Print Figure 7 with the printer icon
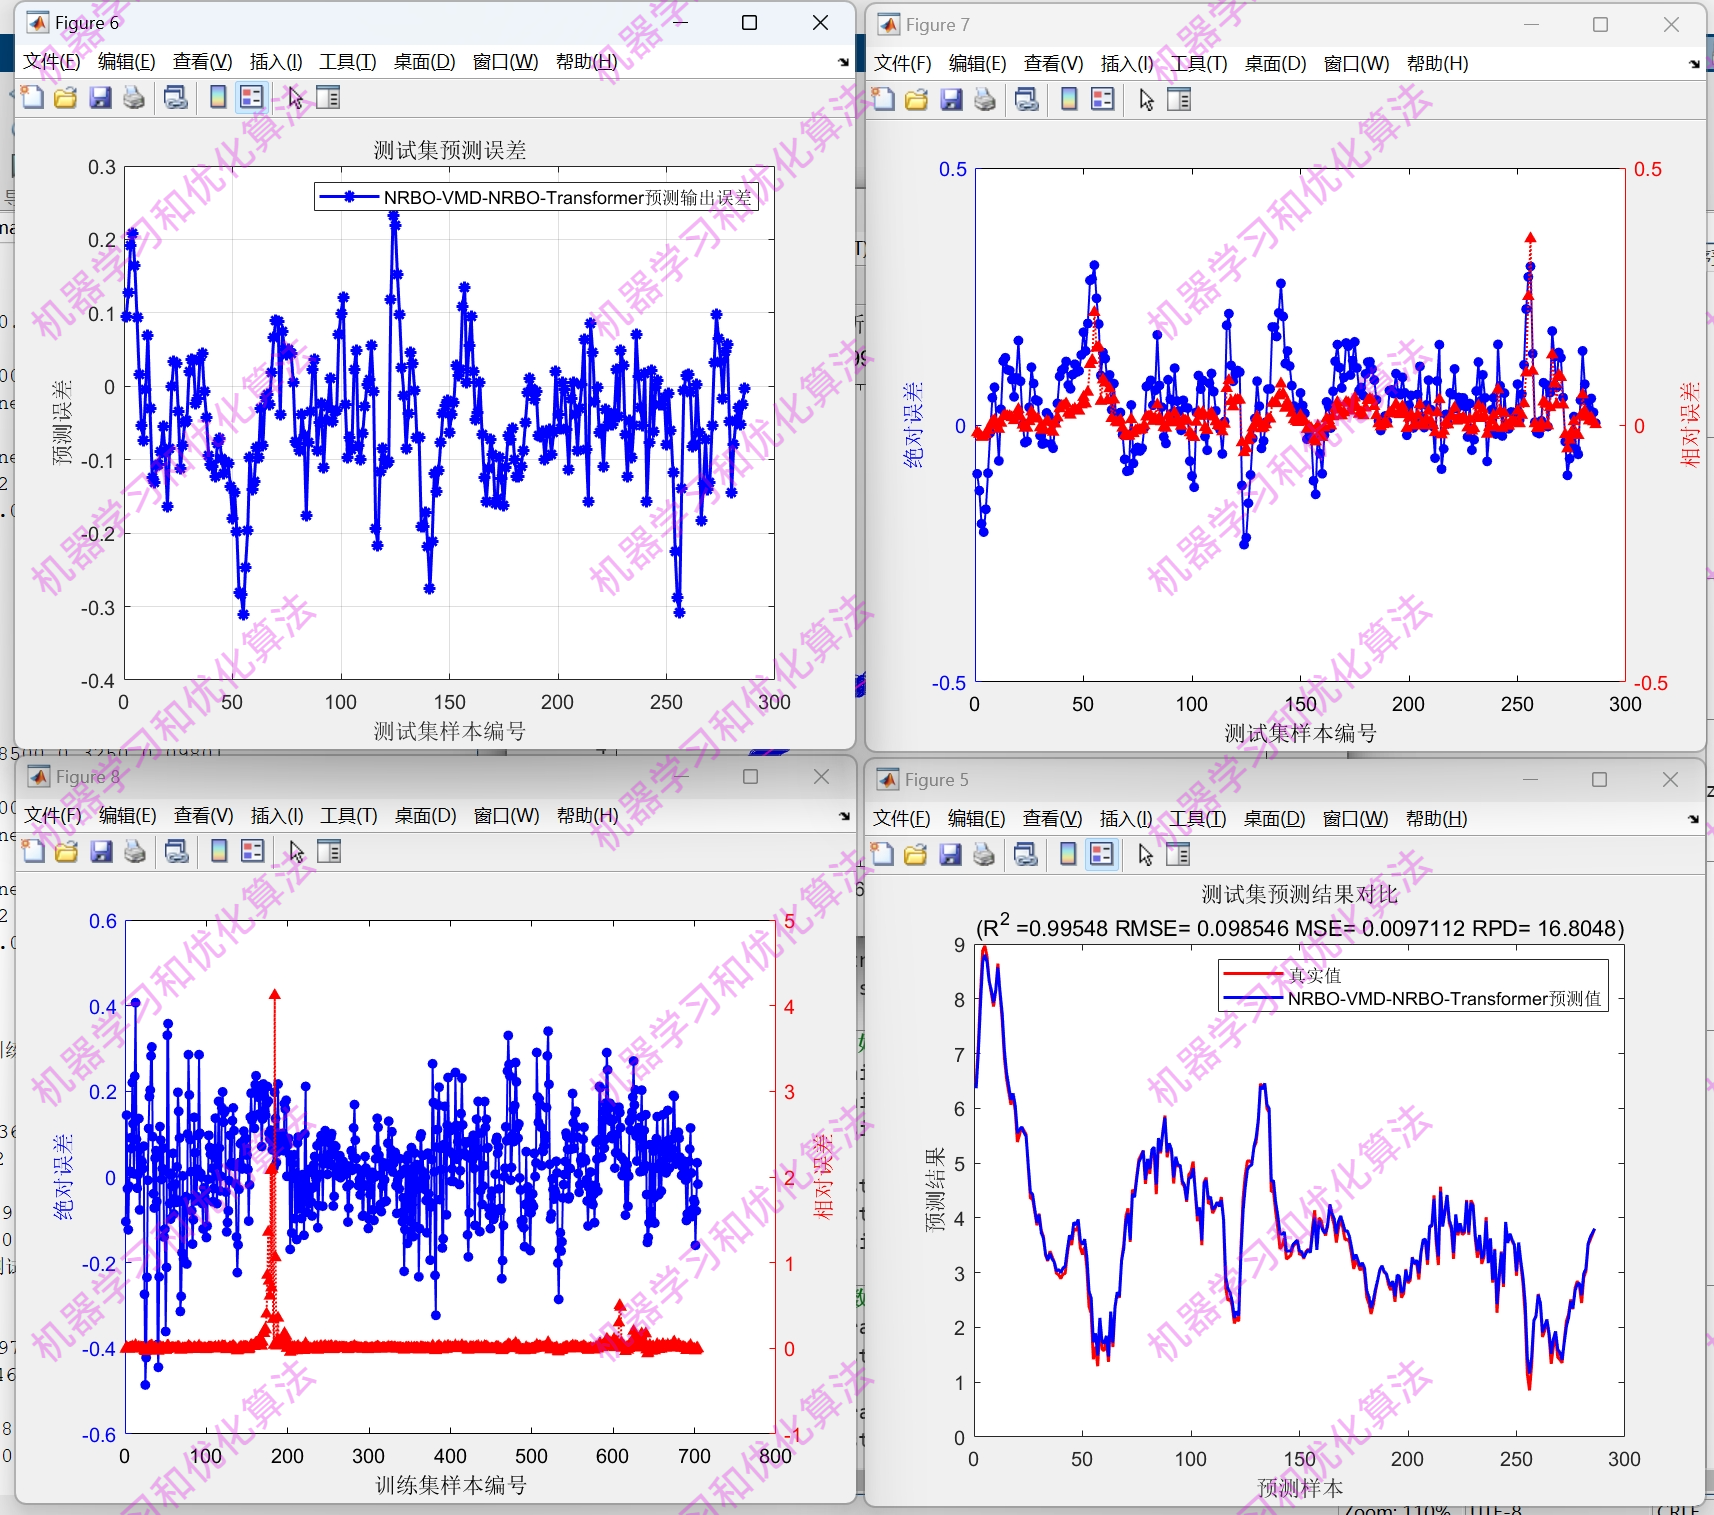 coord(985,99)
